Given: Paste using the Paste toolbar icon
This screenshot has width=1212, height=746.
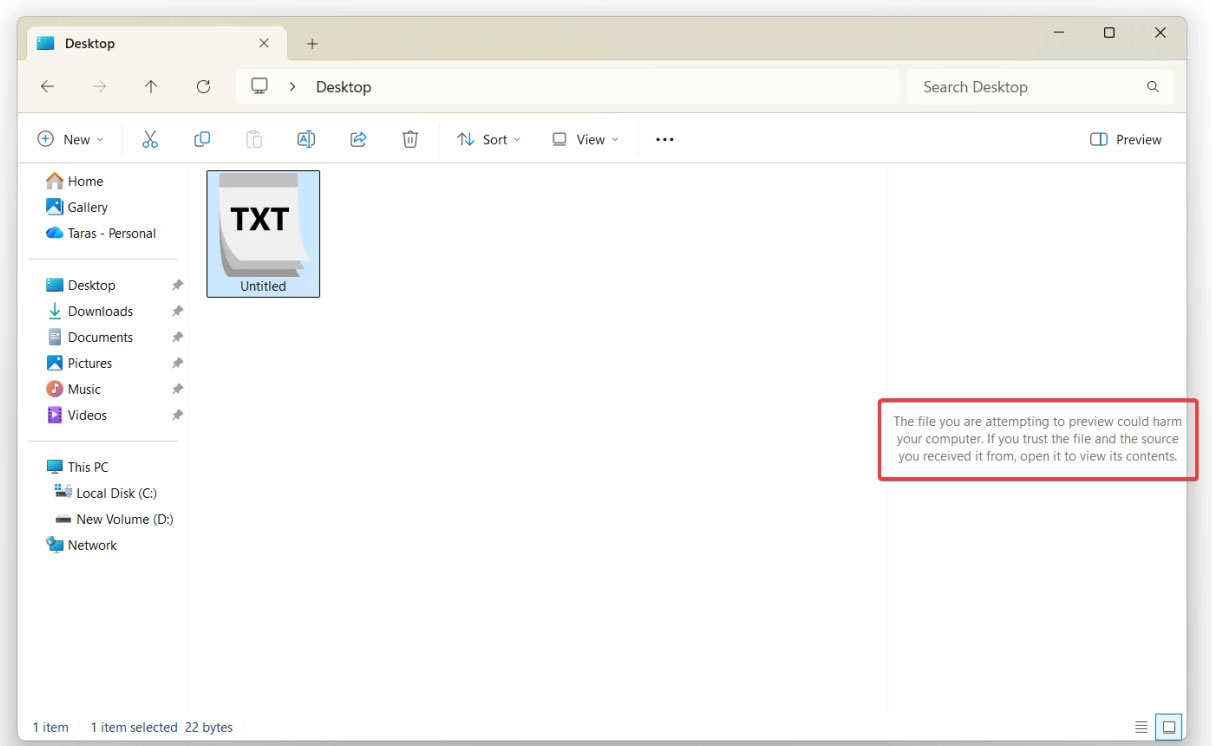Looking at the screenshot, I should tap(254, 139).
